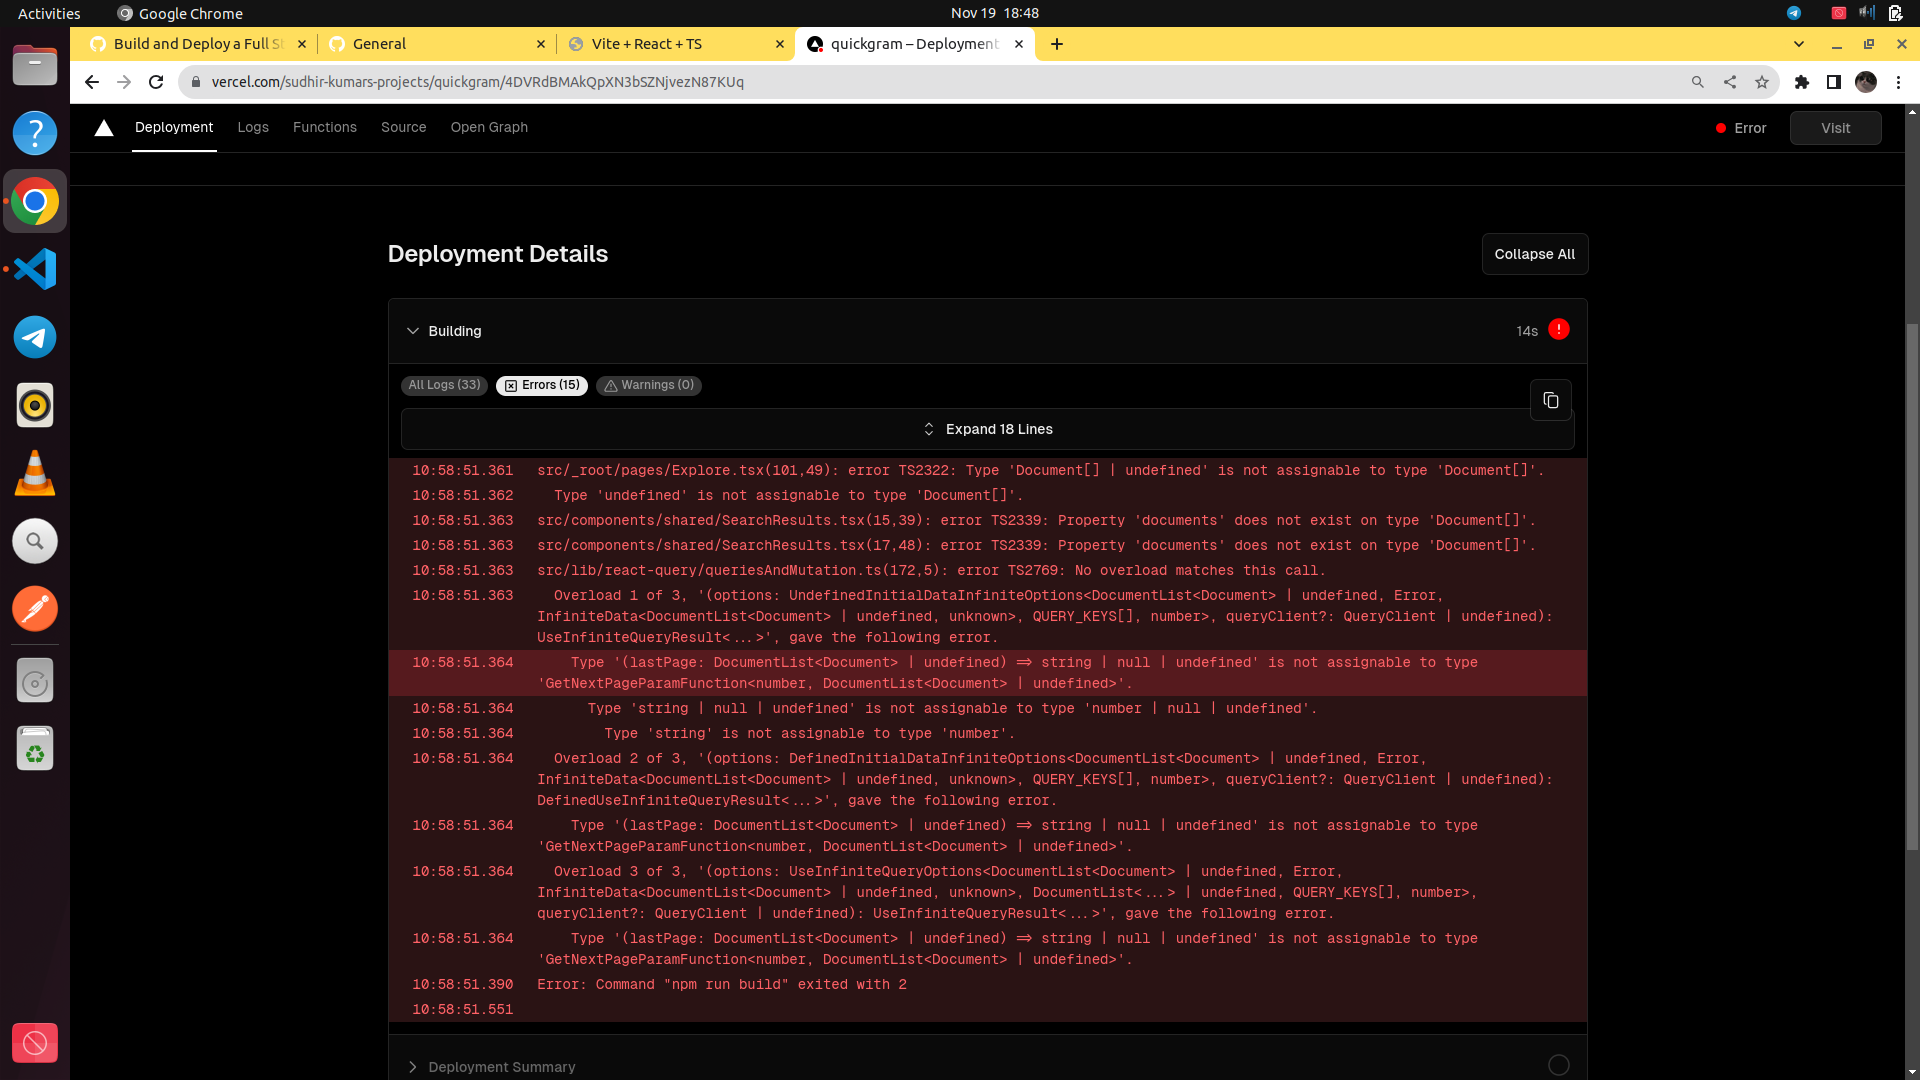Copy the build logs using copy icon
This screenshot has width=1920, height=1080.
[x=1551, y=400]
